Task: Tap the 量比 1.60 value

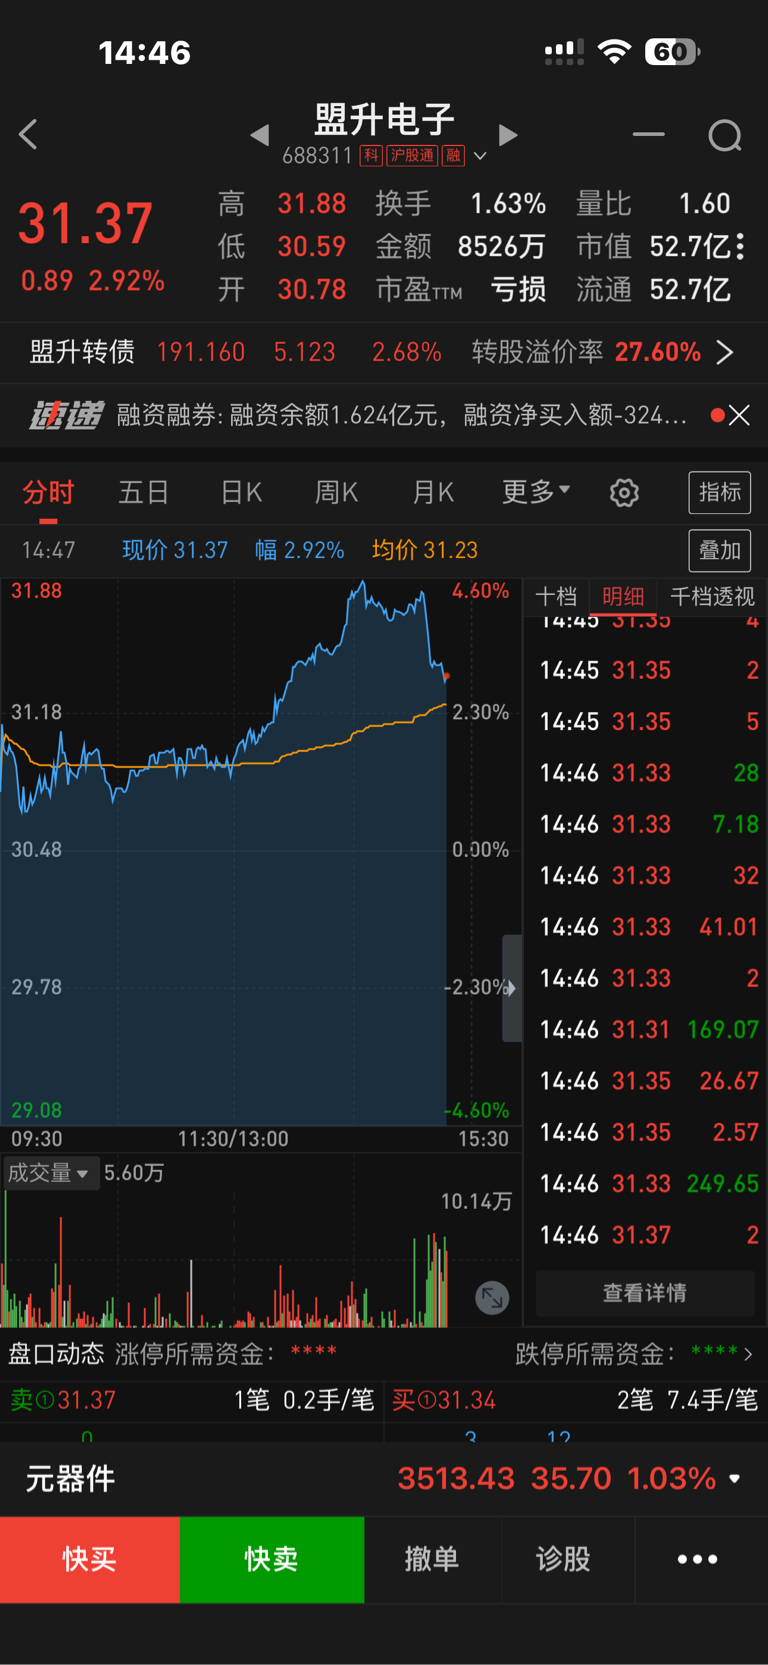Action: coord(704,204)
